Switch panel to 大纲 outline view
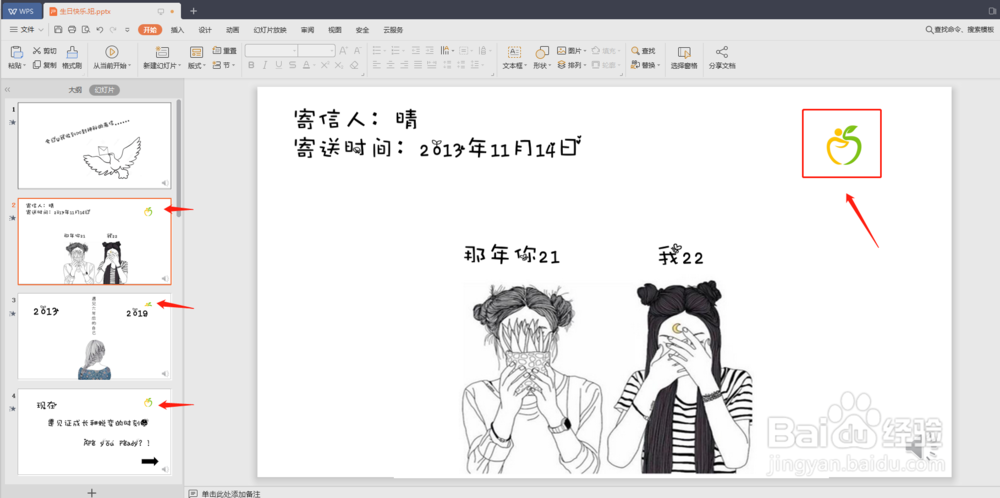This screenshot has height=498, width=1000. click(76, 90)
